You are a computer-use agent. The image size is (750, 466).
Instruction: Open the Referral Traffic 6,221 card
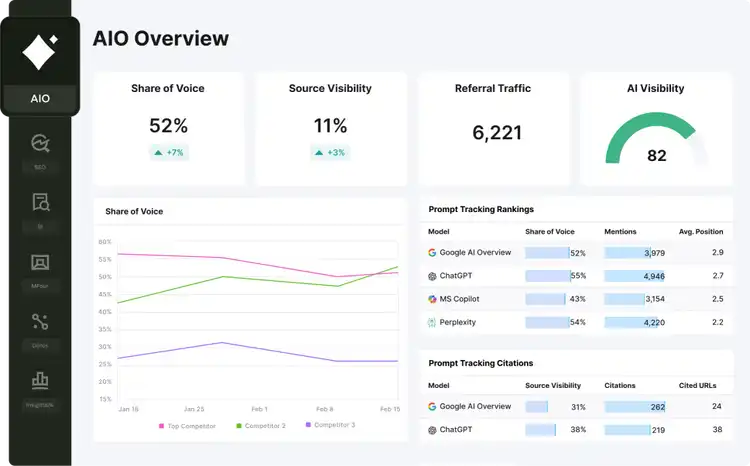[493, 129]
